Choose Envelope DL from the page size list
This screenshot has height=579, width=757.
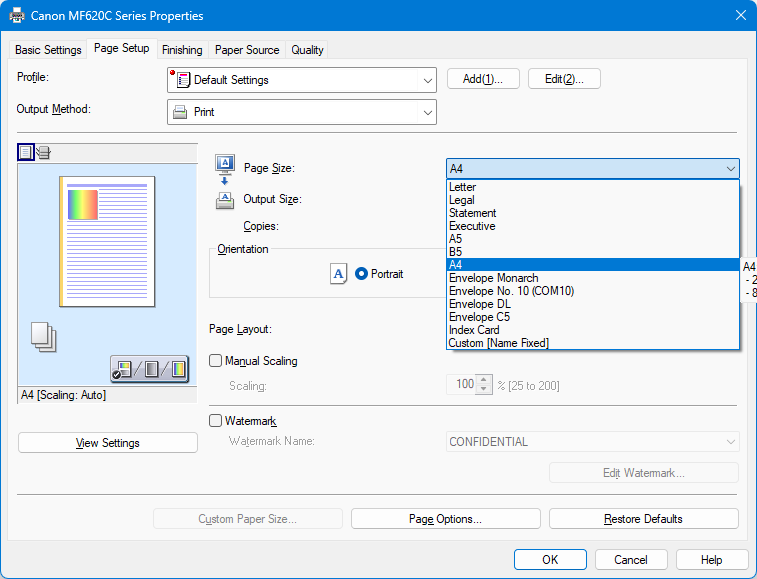pos(482,304)
